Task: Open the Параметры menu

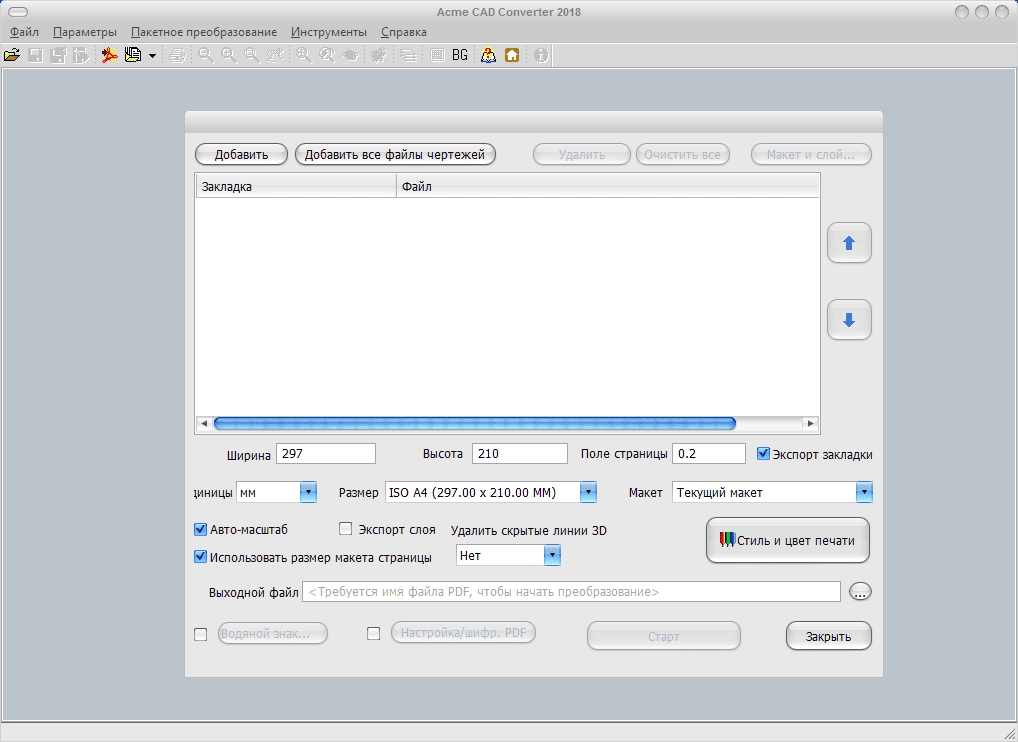Action: (x=85, y=32)
